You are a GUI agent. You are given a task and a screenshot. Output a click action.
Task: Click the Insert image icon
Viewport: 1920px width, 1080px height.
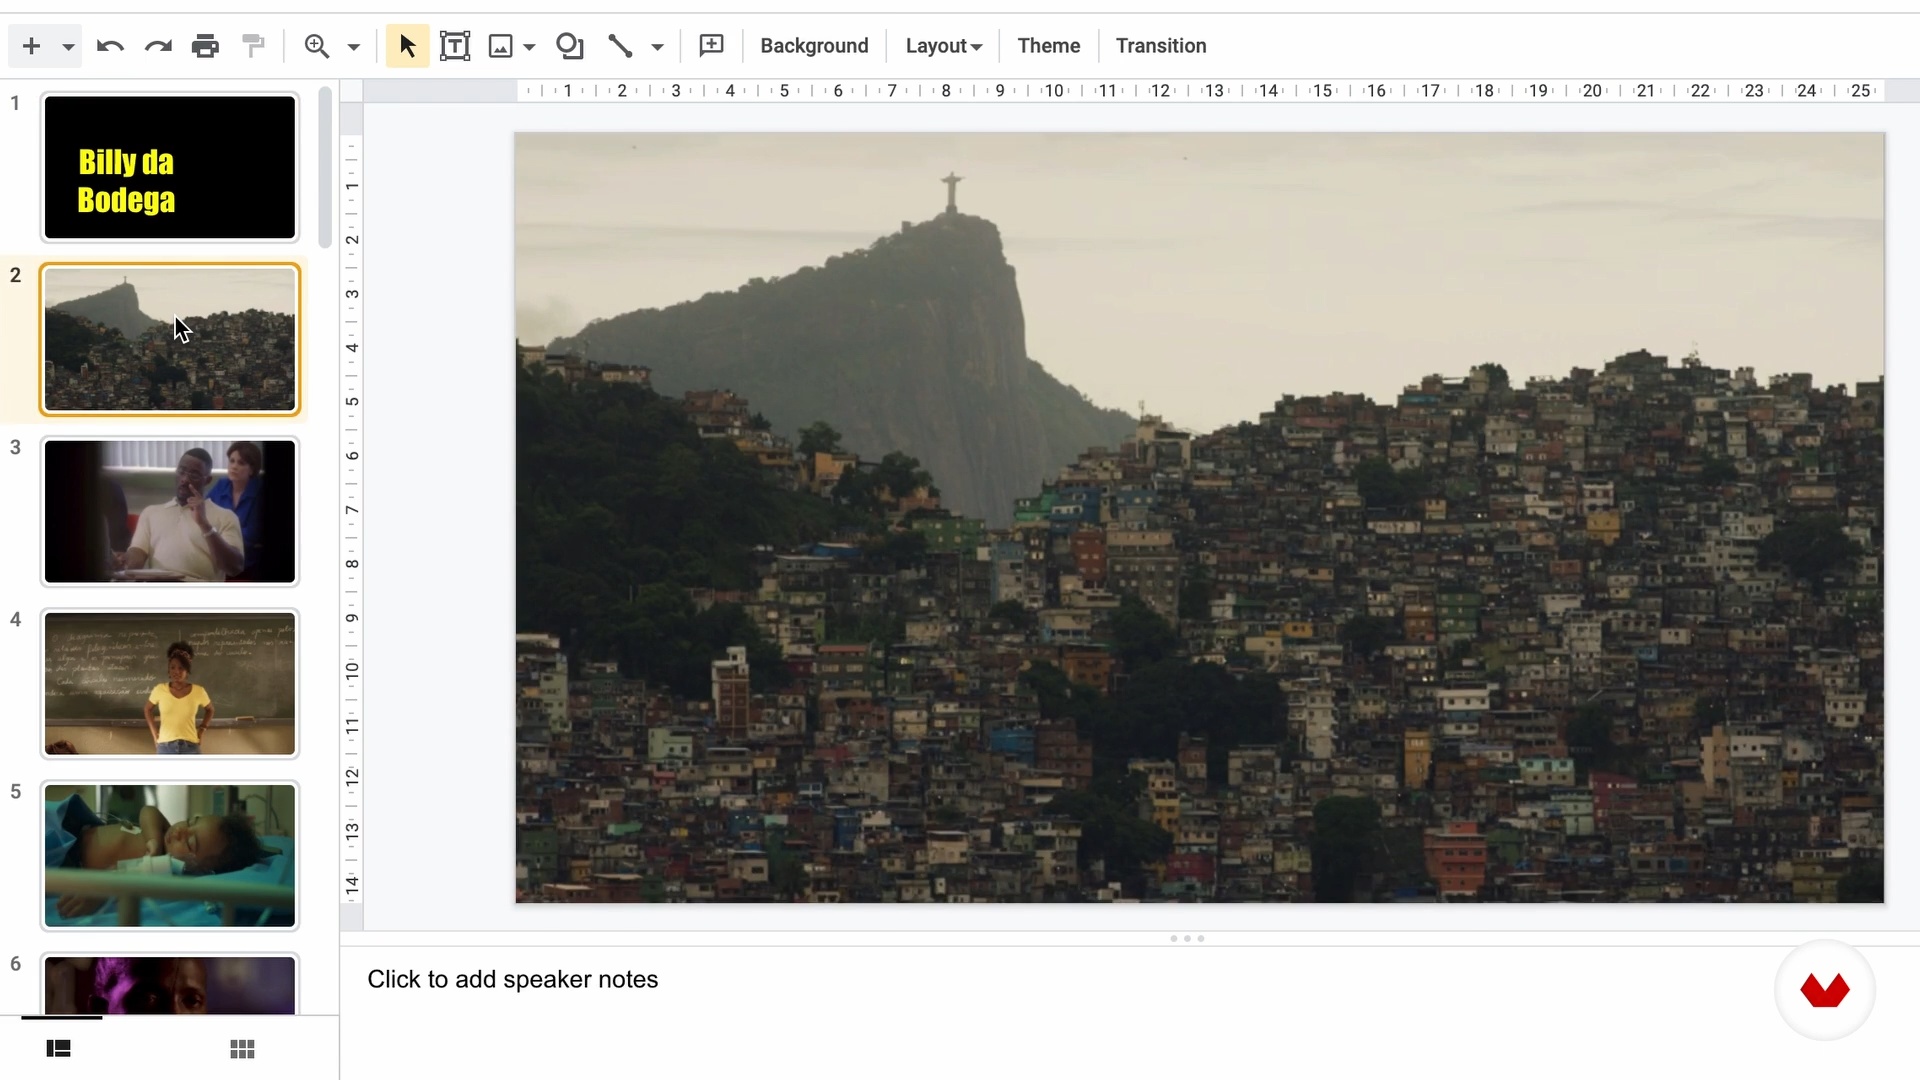500,46
